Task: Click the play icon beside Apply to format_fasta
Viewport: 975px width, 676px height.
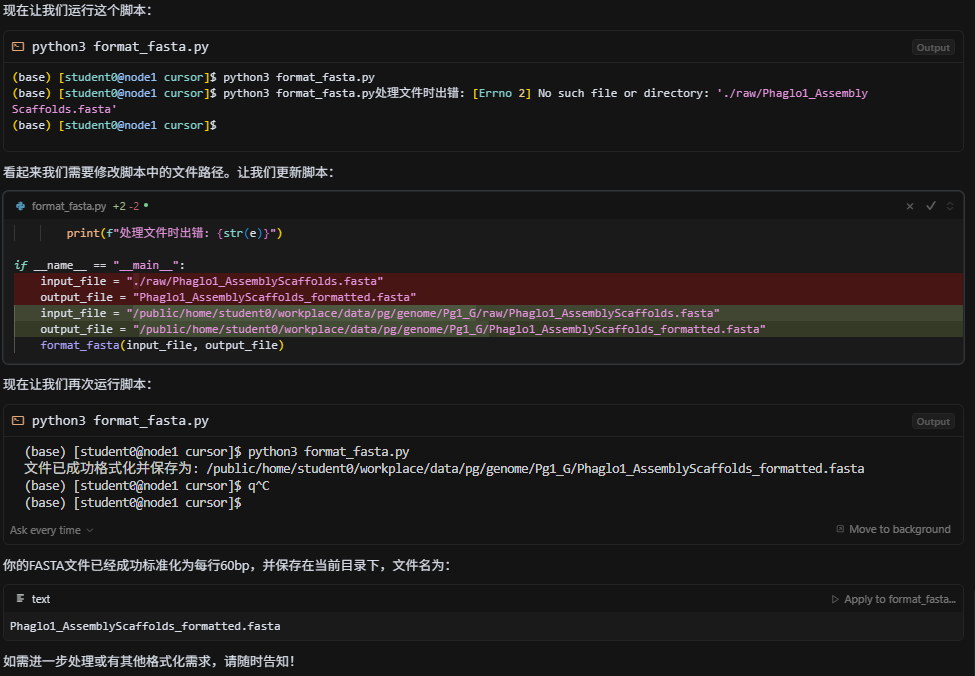Action: (835, 599)
